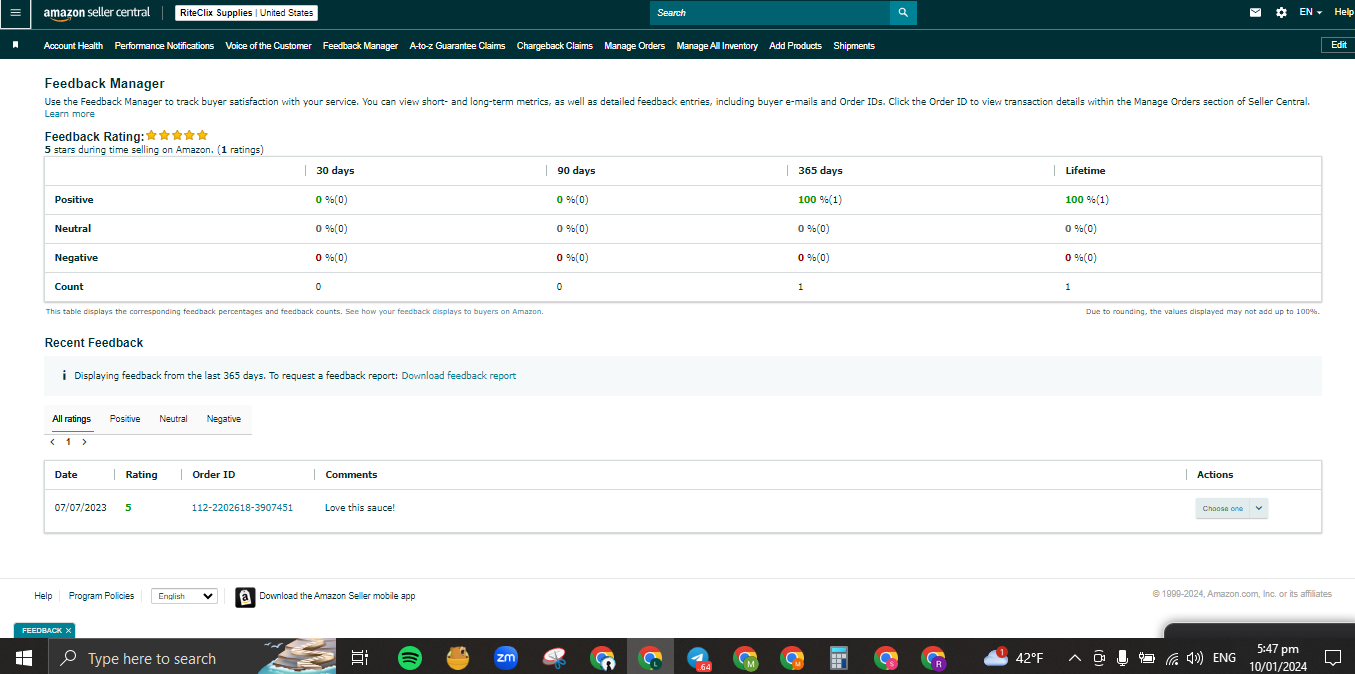Click the top Search input field
The width and height of the screenshot is (1355, 674).
coord(770,13)
